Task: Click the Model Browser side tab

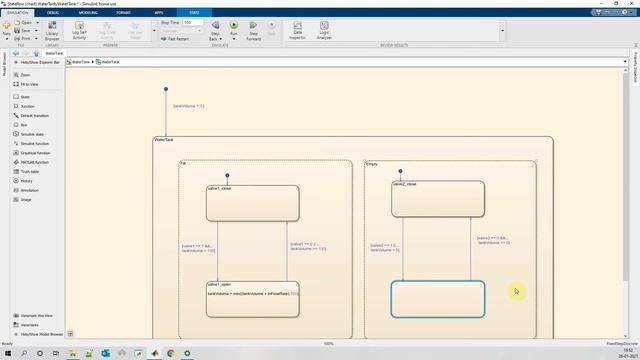Action: tap(4, 64)
